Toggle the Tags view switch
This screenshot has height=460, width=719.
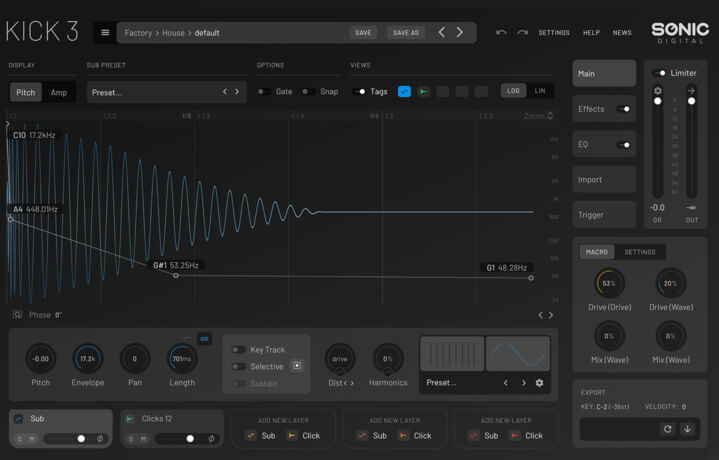click(x=359, y=92)
